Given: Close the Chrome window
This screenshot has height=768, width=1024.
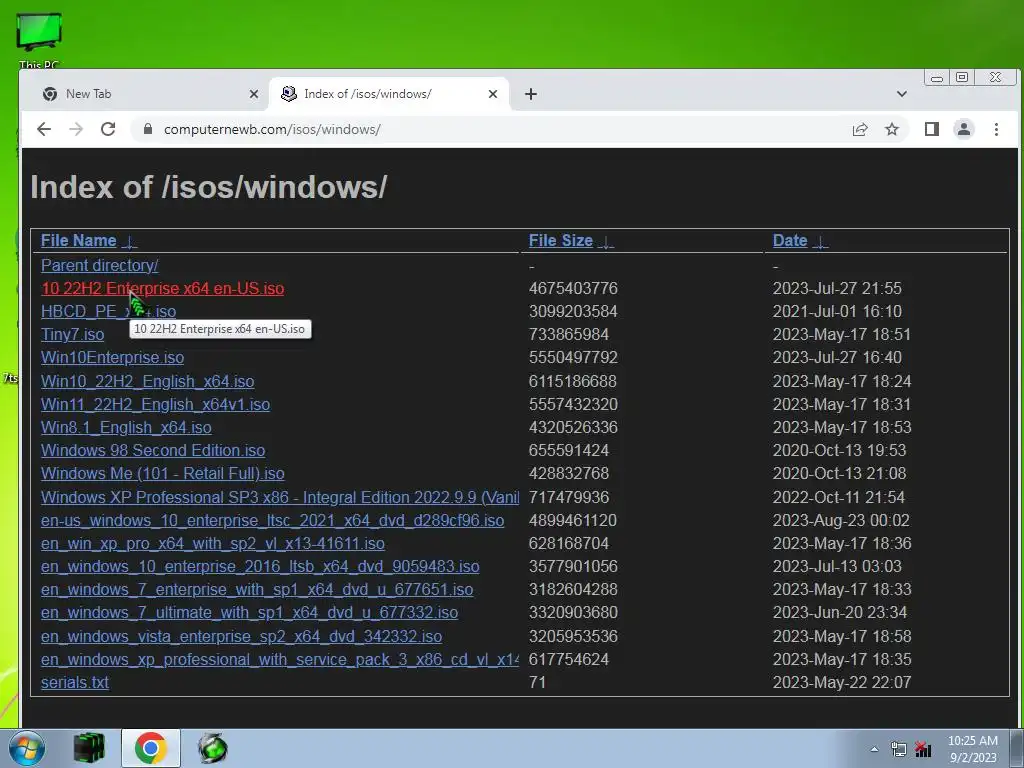Looking at the screenshot, I should tap(995, 77).
